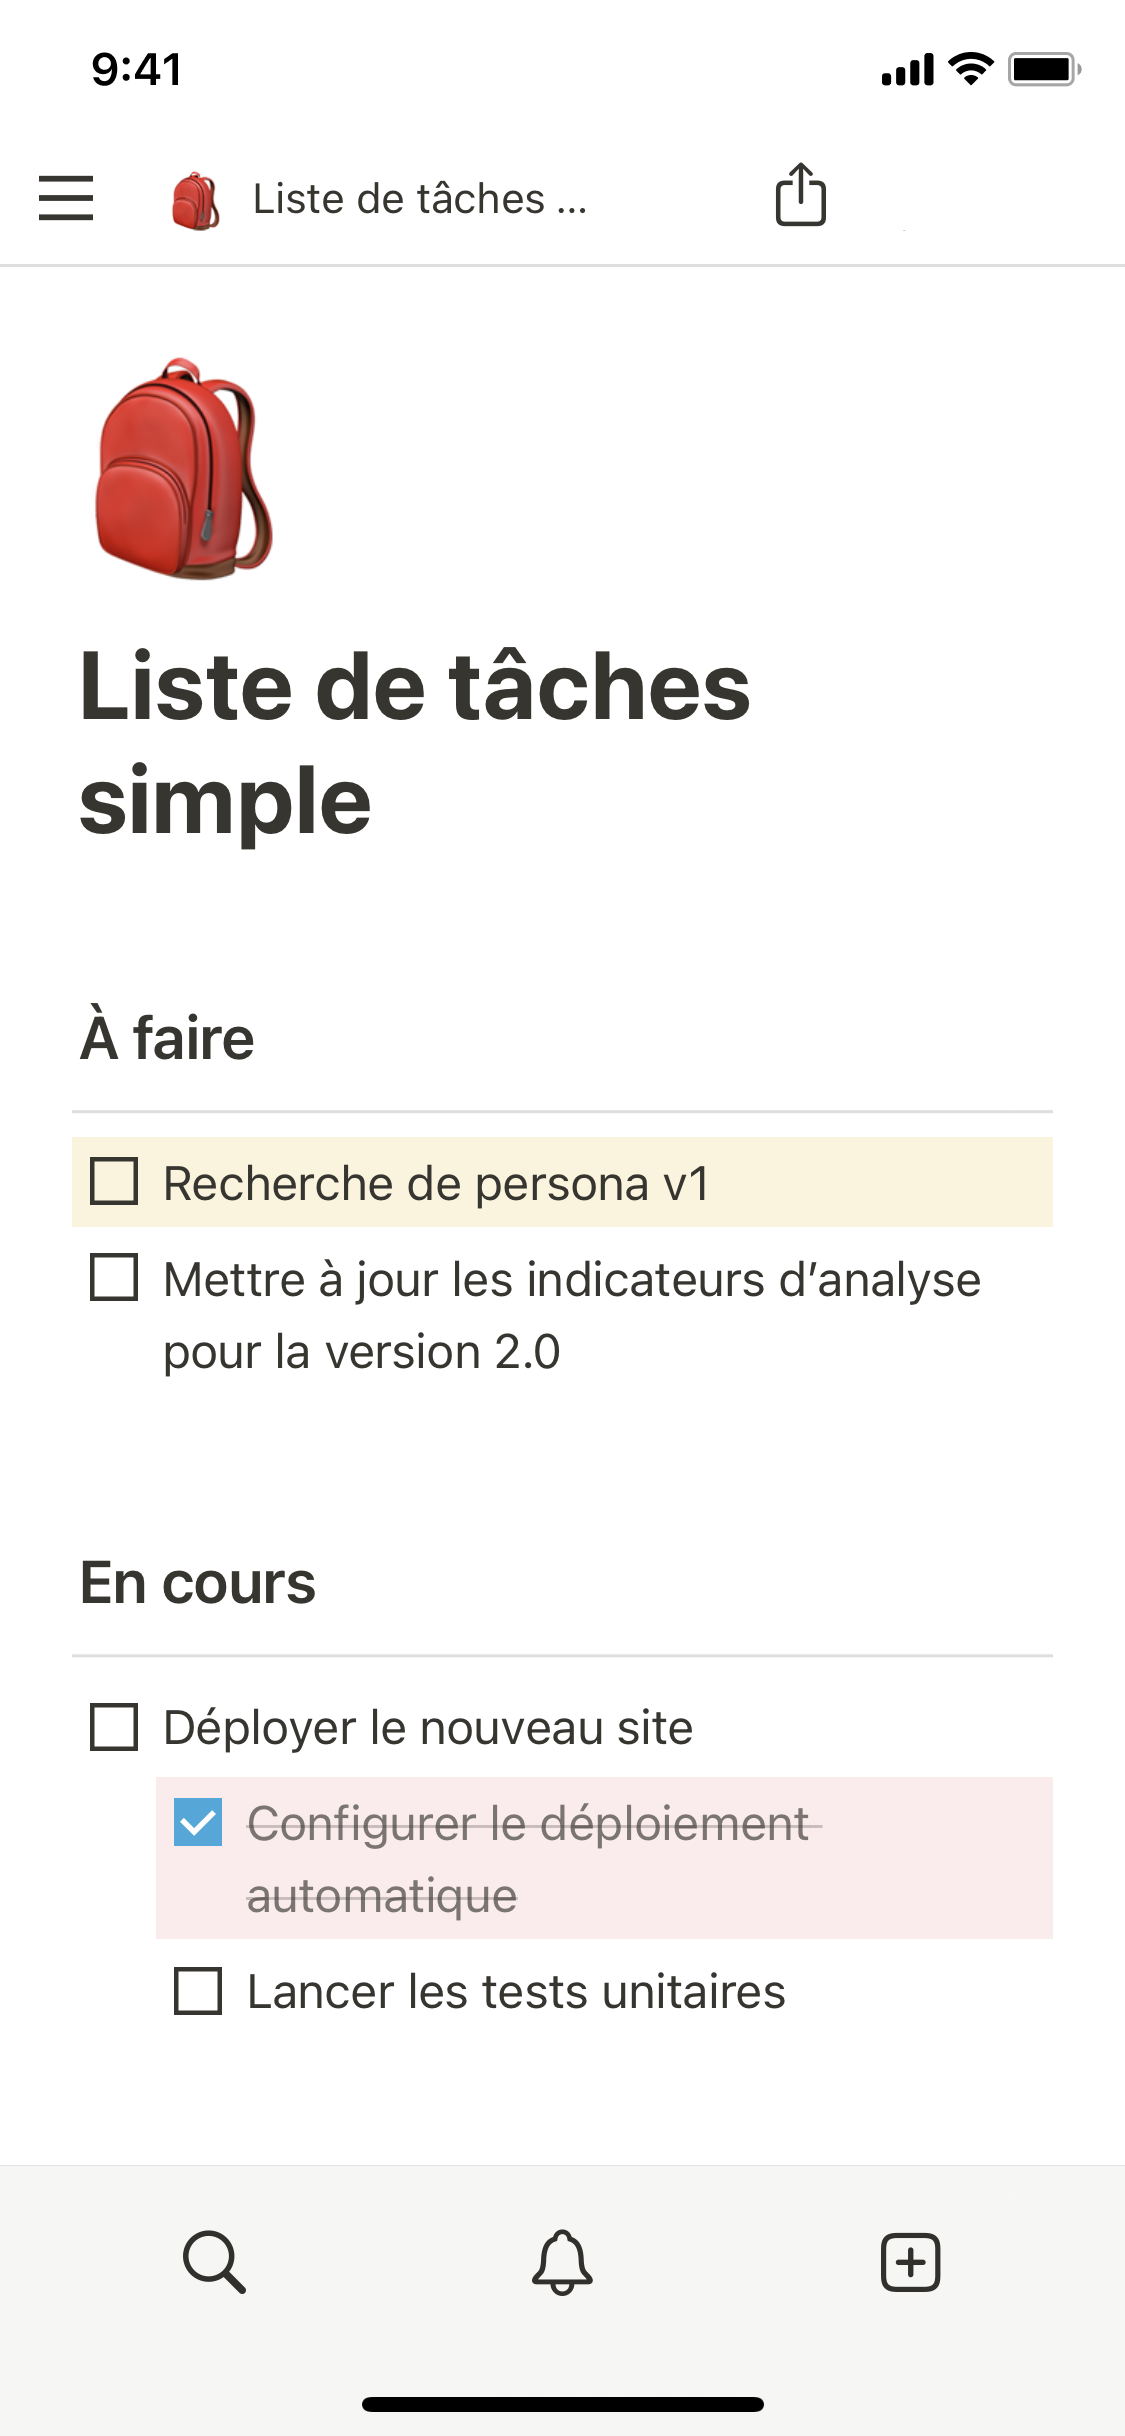Tap the truncated Liste de tâches breadcrumb title
Image resolution: width=1125 pixels, height=2436 pixels.
pos(420,199)
